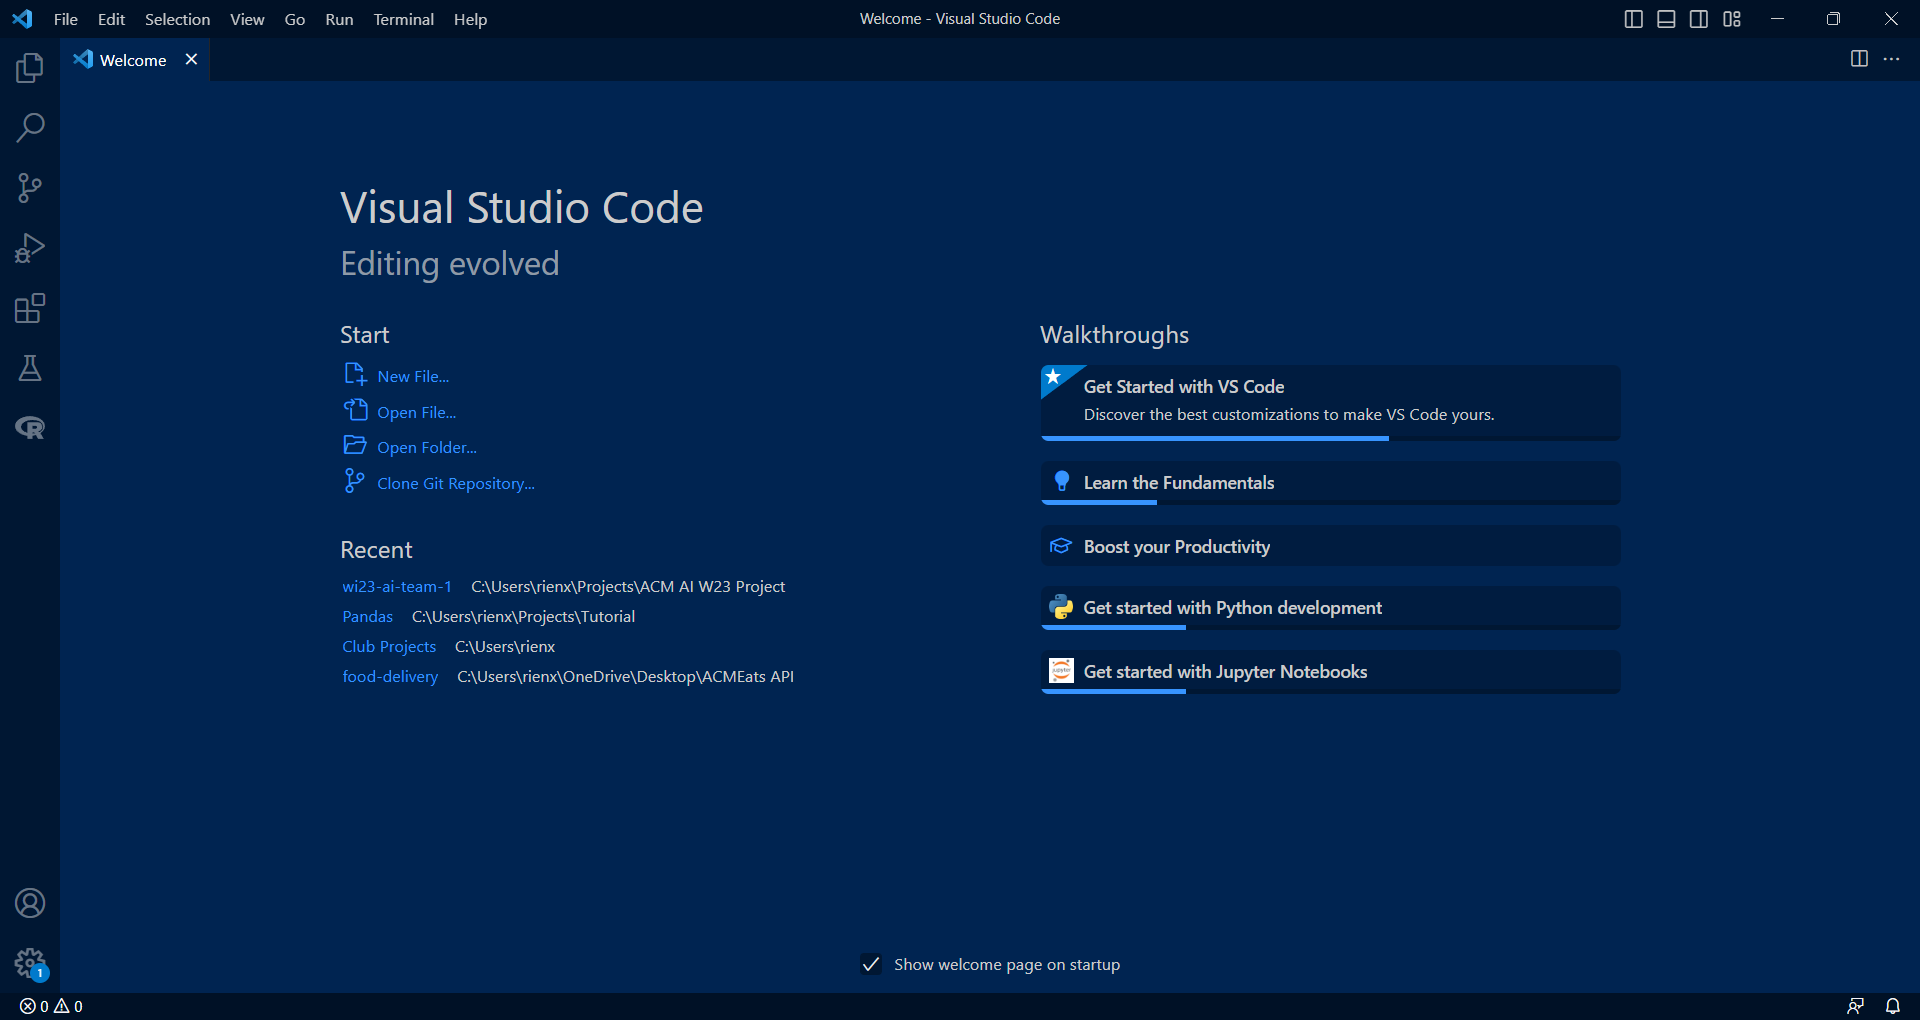Open the Terminal menu
Screen dimensions: 1920x1020
point(404,19)
